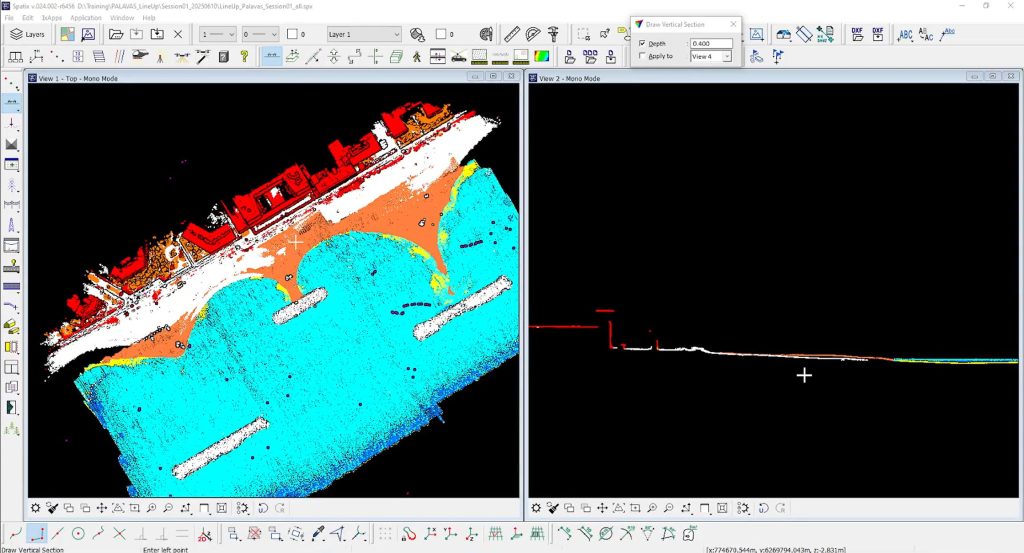Click View 2 settings gear icon

point(536,508)
